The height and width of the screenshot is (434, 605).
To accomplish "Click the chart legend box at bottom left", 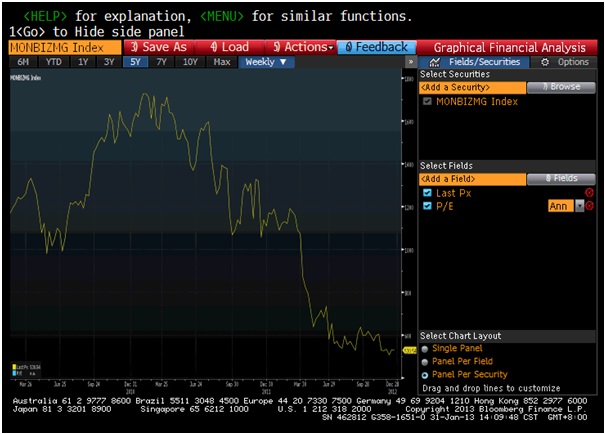I will pos(26,370).
